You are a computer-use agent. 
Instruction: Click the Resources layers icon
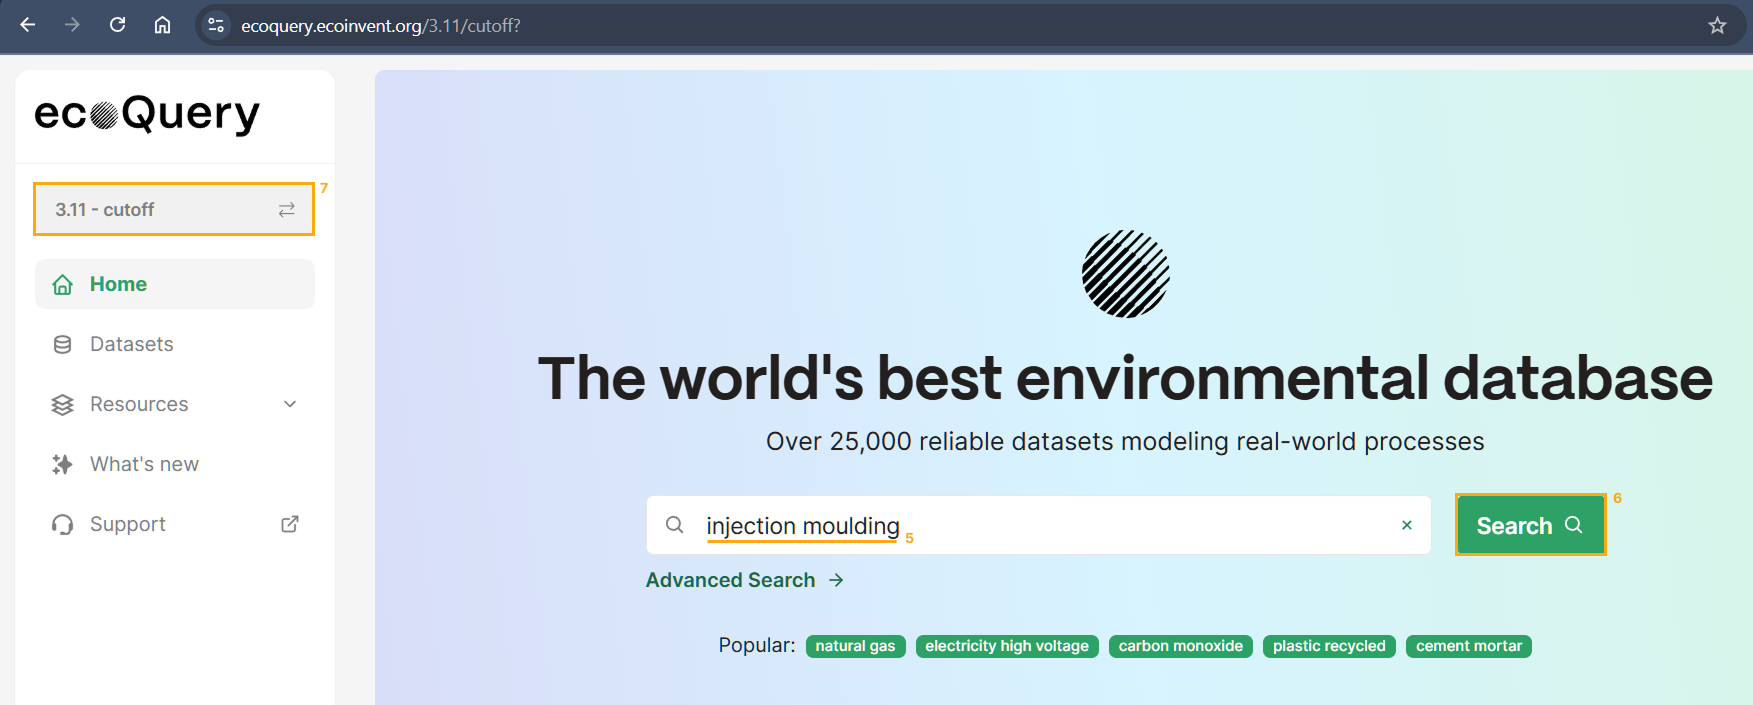click(x=62, y=404)
